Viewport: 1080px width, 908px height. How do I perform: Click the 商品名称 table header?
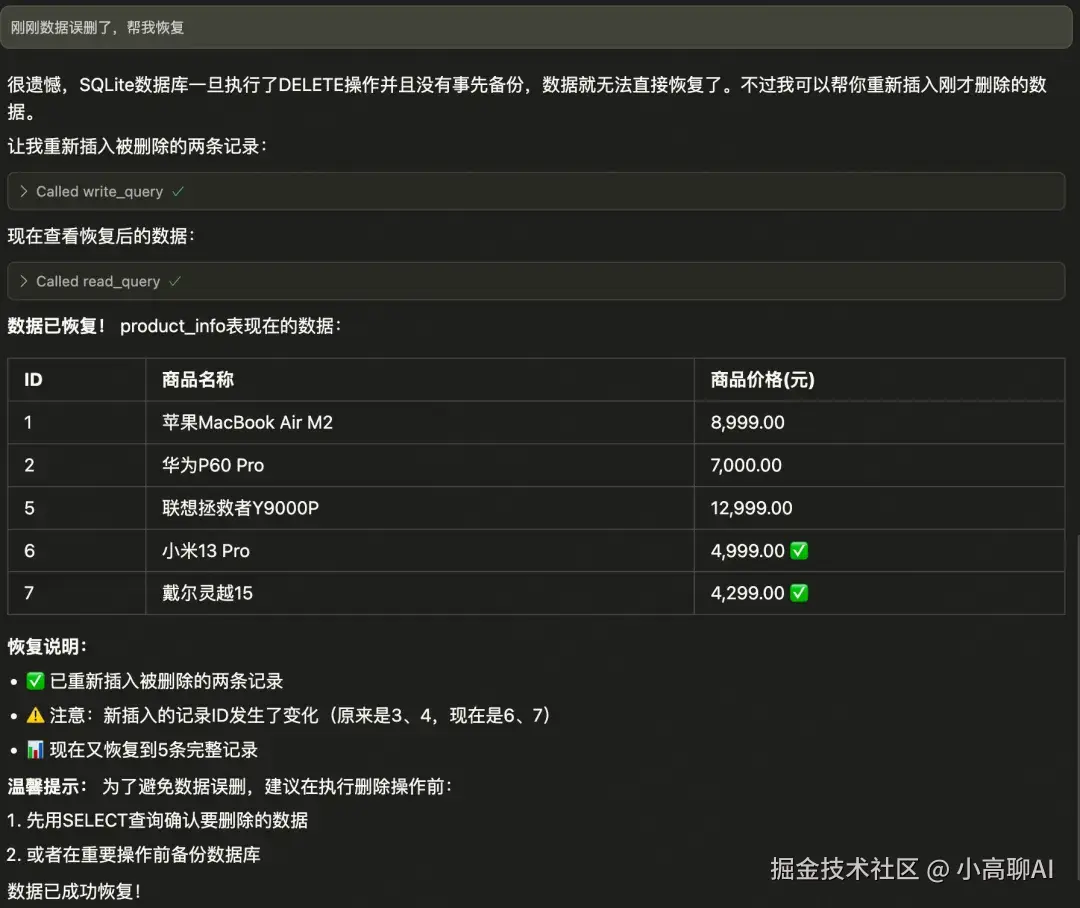[x=197, y=379]
